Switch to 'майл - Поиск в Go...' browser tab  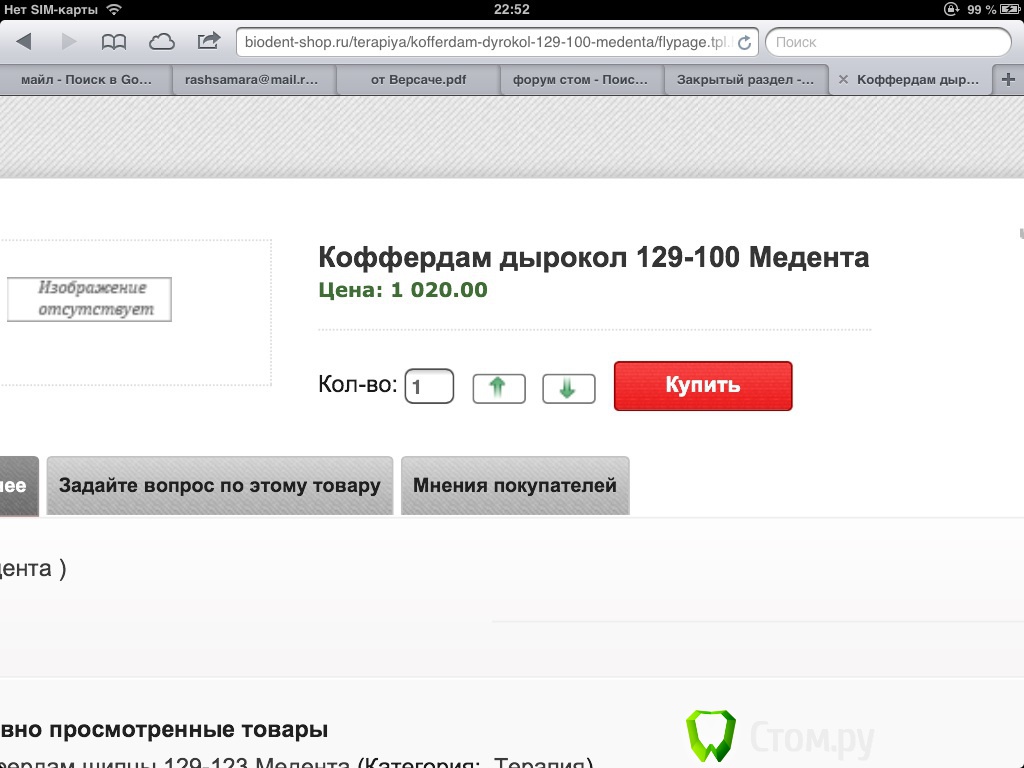tap(86, 80)
